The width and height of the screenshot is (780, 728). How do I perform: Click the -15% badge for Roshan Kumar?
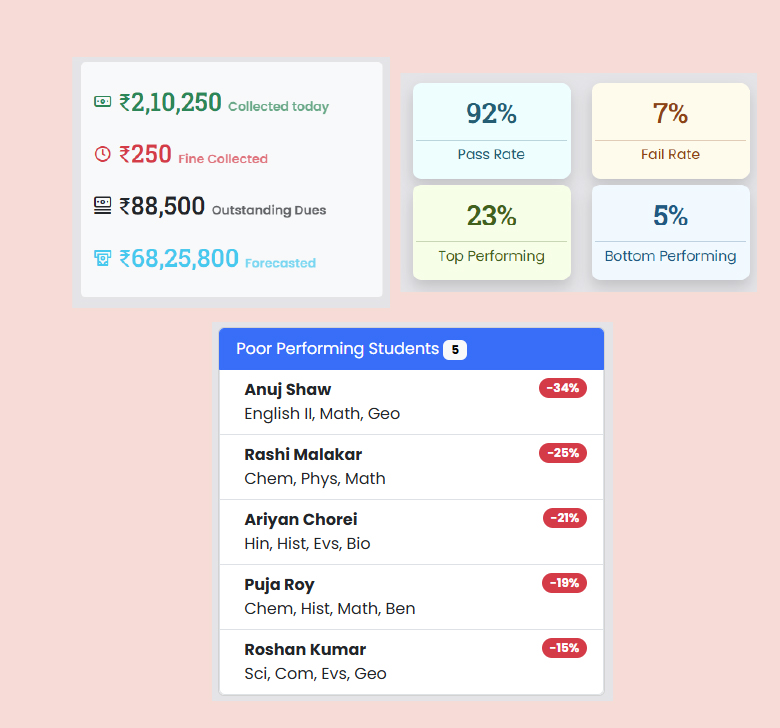[564, 648]
